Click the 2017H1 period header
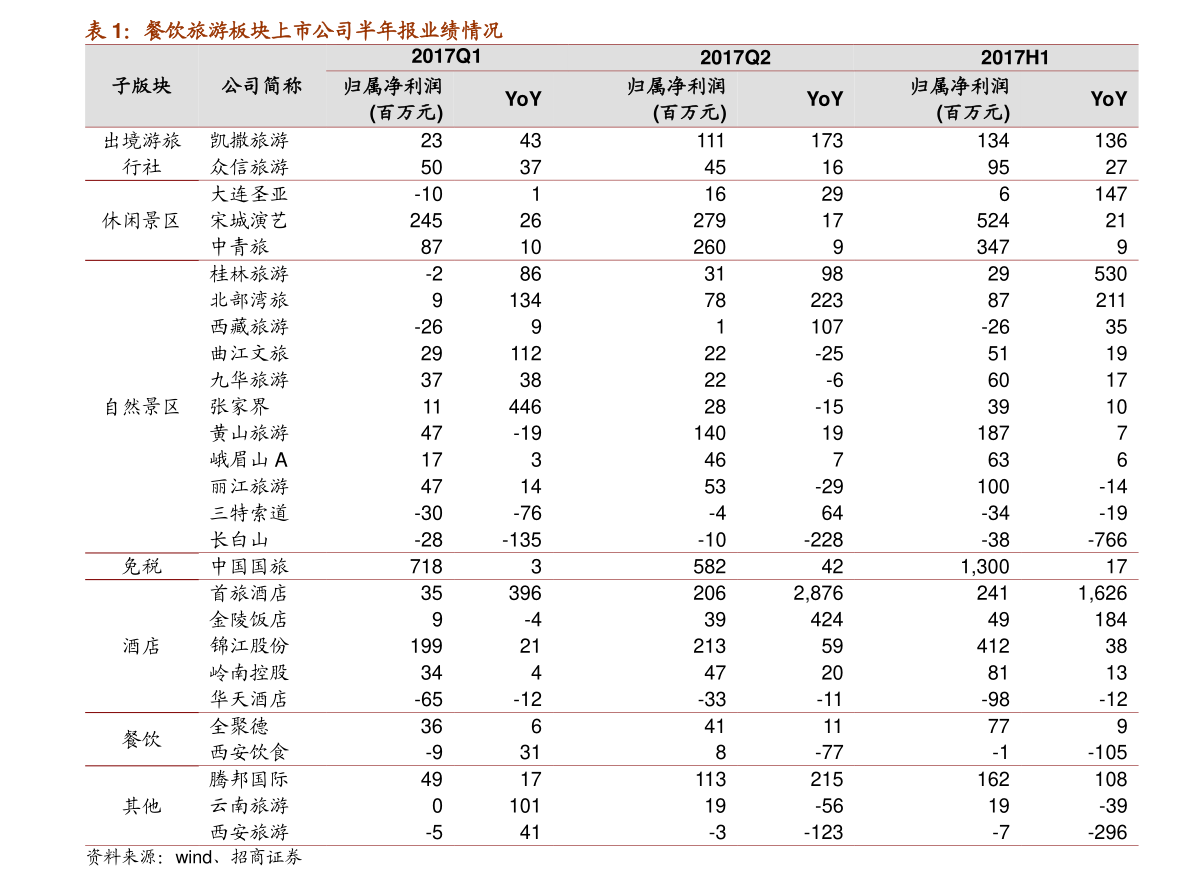The height and width of the screenshot is (888, 1191). 1014,58
